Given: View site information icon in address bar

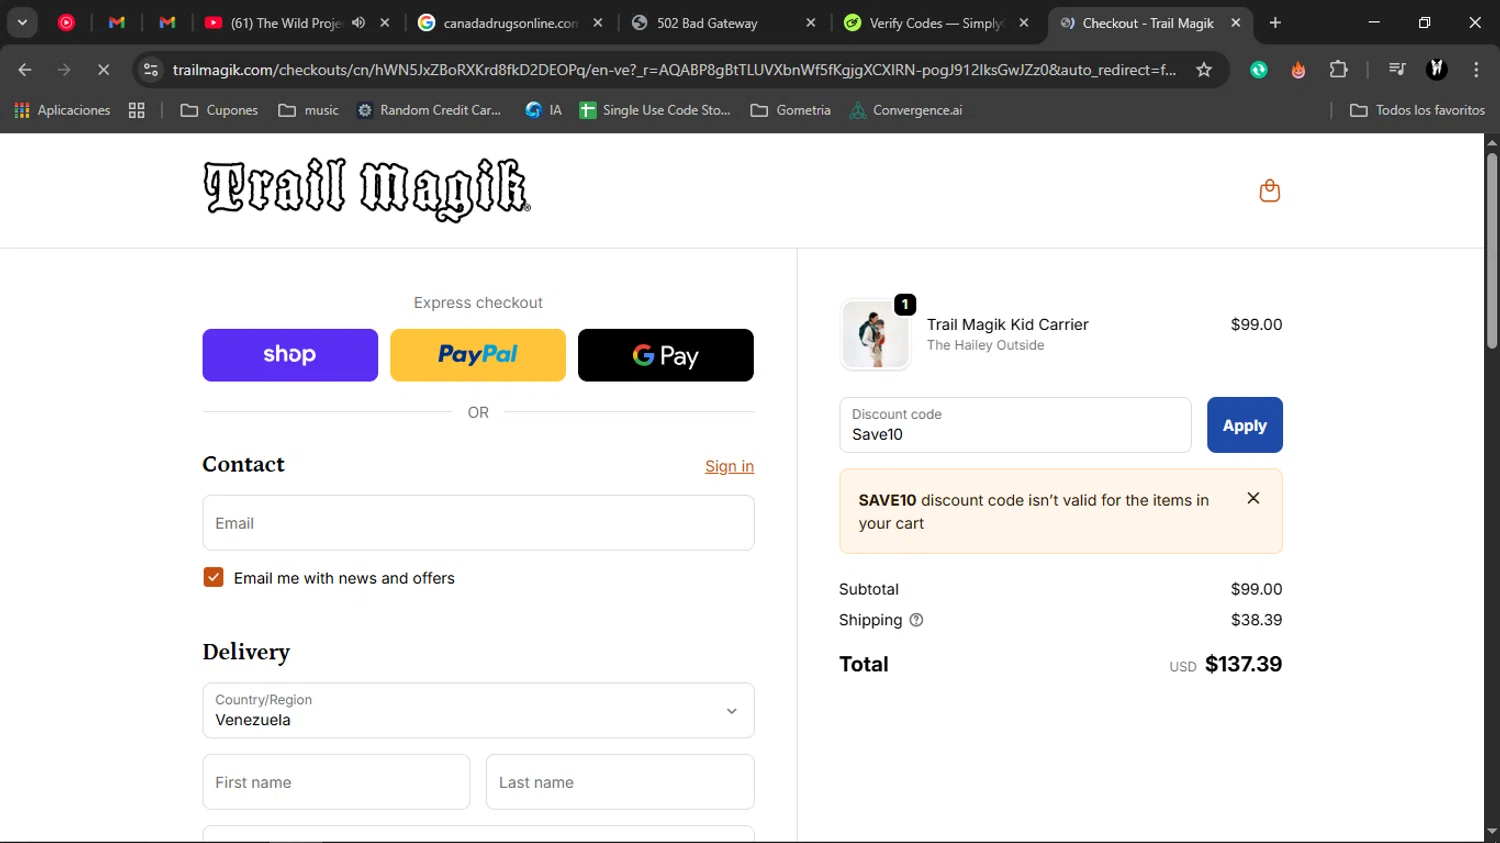Looking at the screenshot, I should (x=151, y=69).
